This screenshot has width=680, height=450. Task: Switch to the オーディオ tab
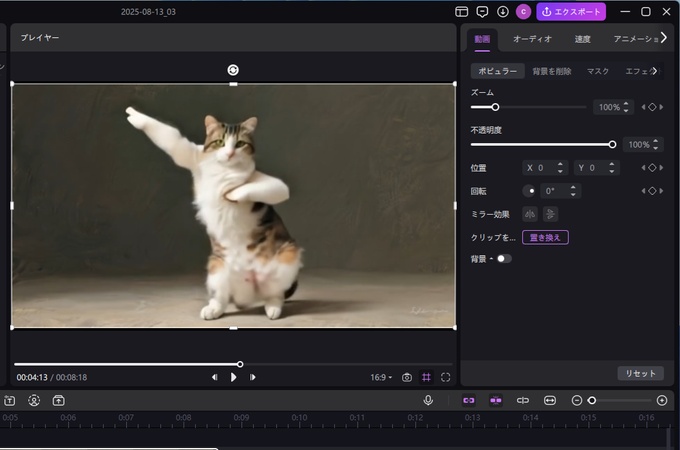532,39
